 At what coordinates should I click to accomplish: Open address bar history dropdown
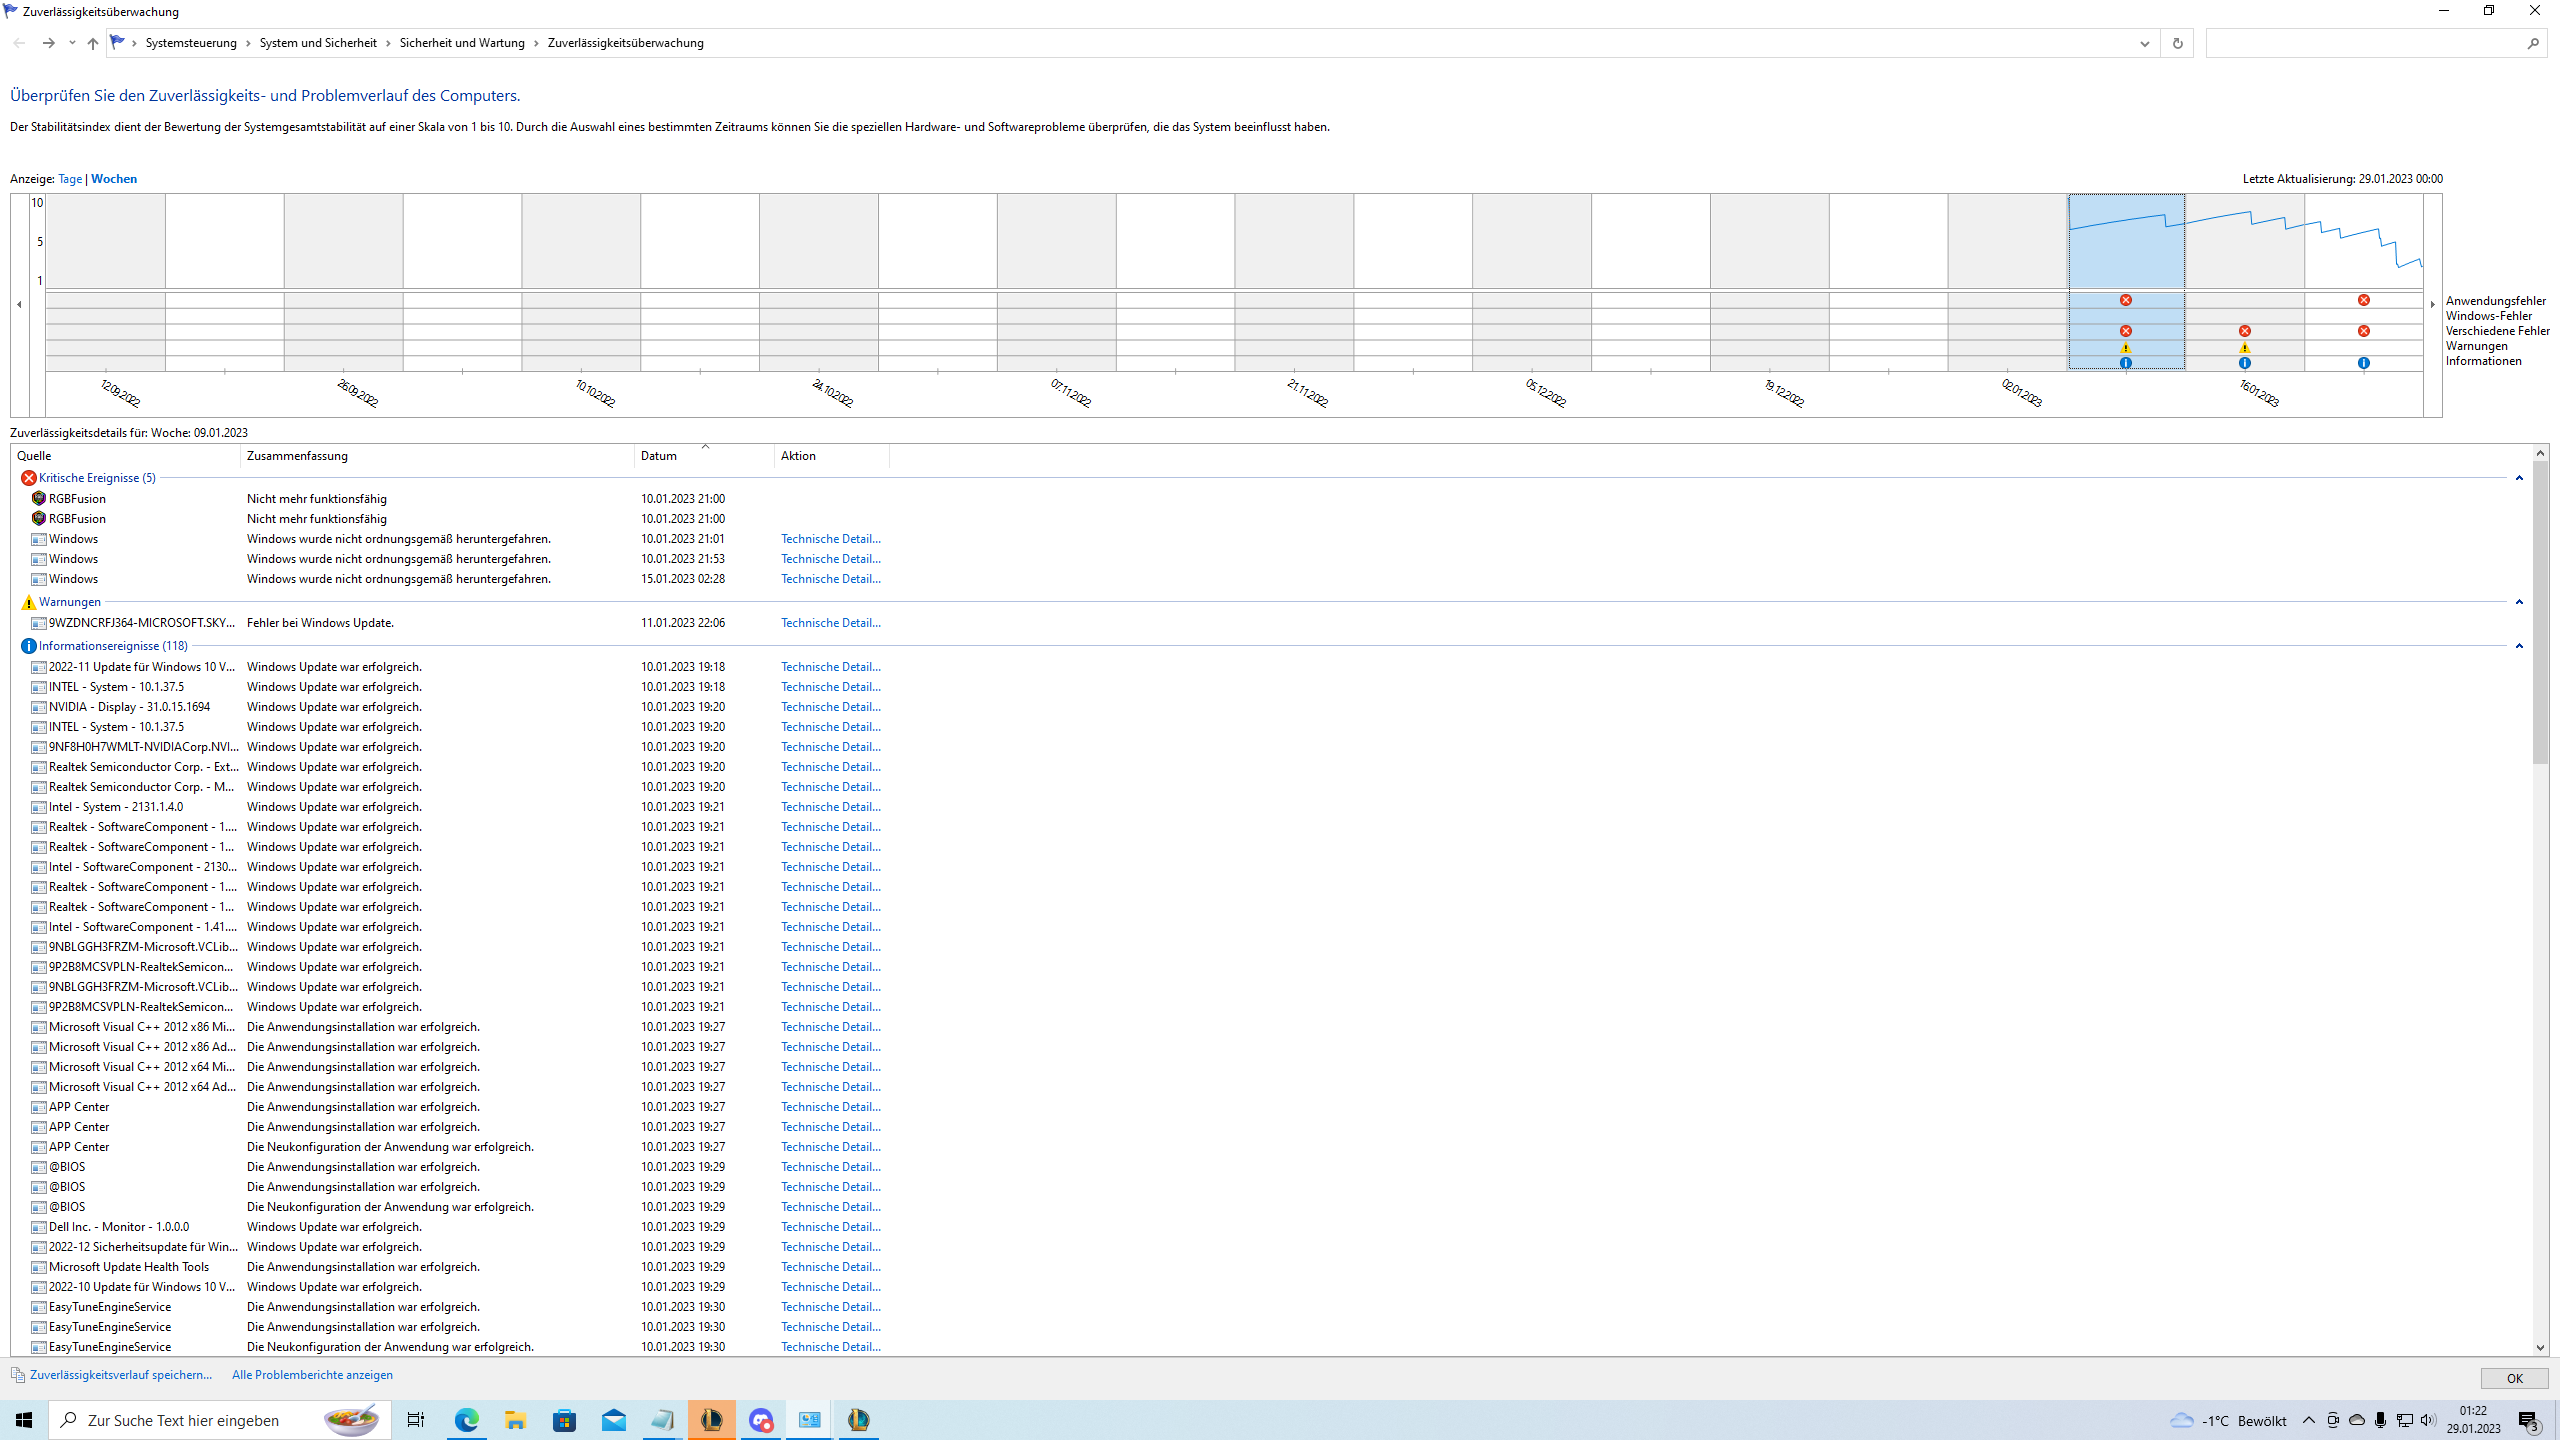tap(2144, 43)
